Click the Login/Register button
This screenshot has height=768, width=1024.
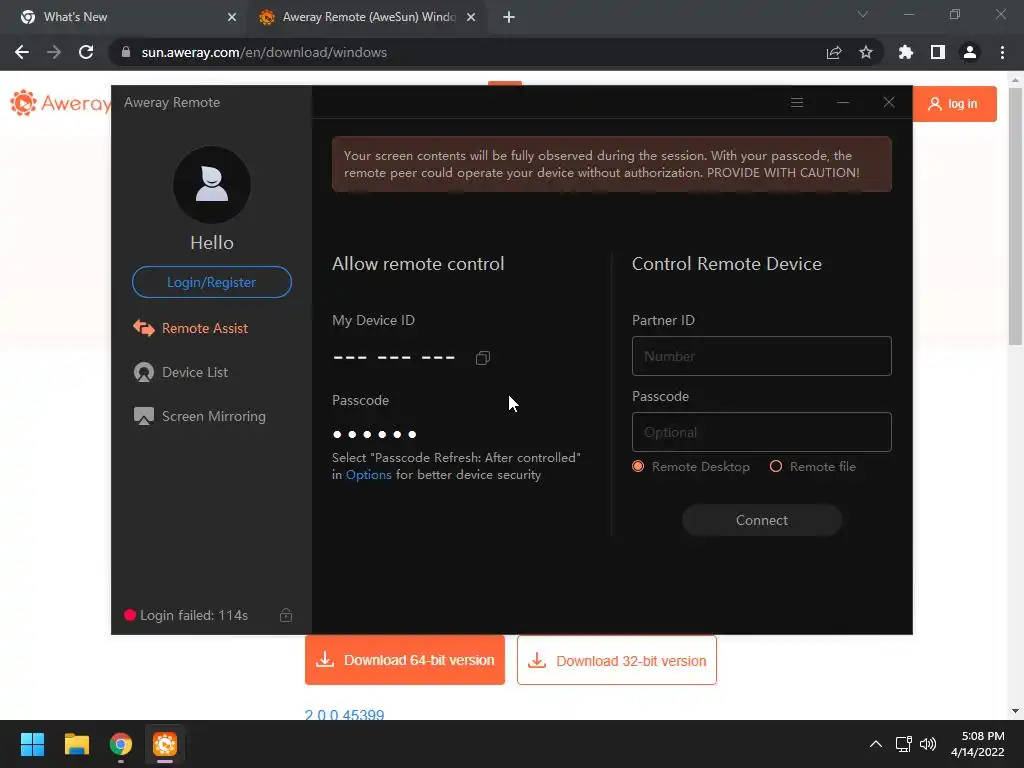coord(212,282)
